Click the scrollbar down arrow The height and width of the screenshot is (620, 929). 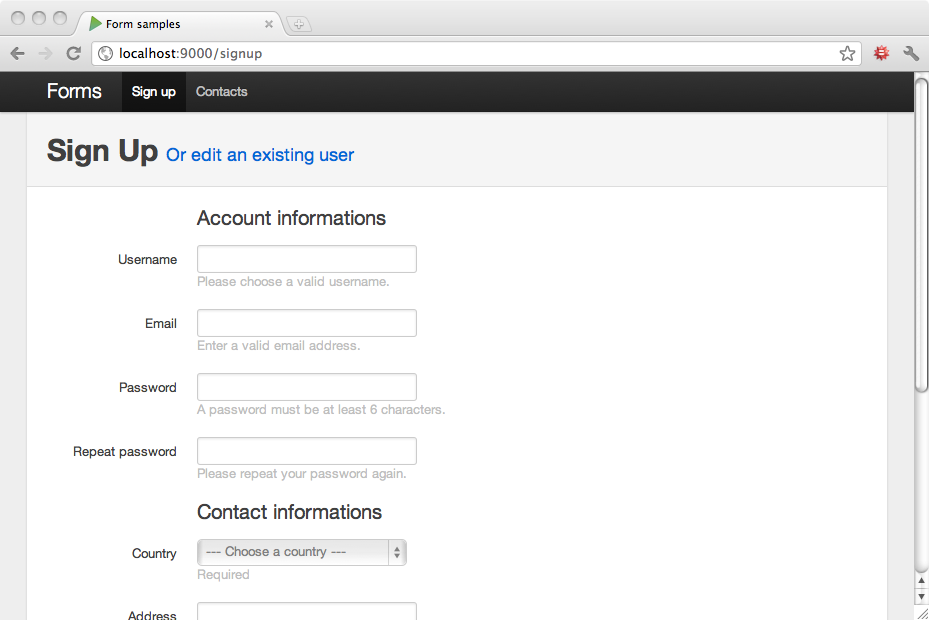[921, 597]
